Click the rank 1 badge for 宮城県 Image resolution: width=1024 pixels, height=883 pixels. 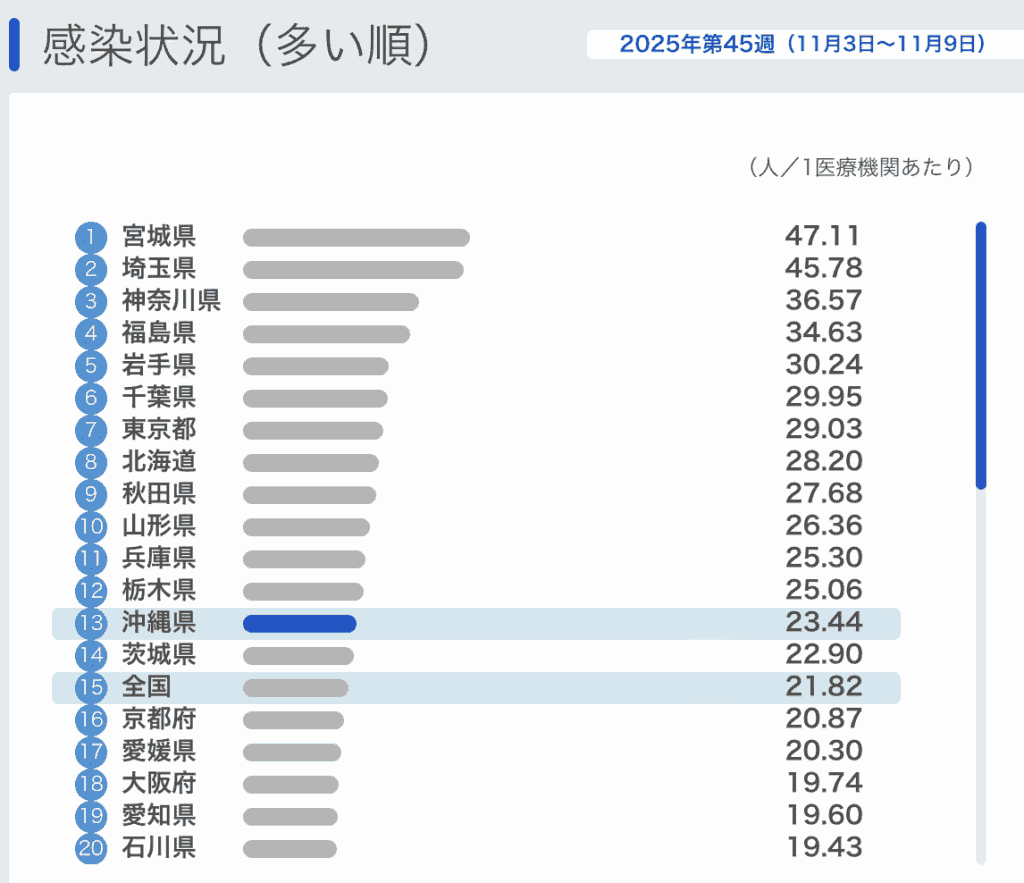90,237
